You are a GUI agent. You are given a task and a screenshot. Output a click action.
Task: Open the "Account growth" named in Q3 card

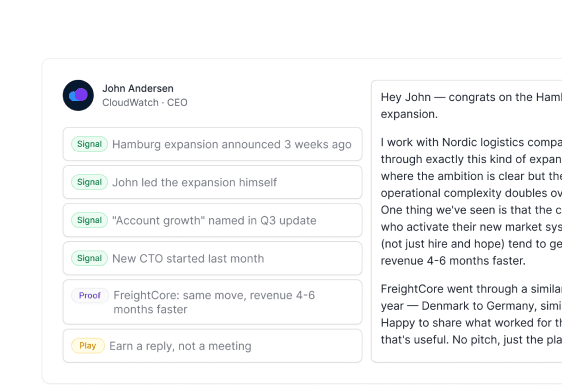point(212,220)
